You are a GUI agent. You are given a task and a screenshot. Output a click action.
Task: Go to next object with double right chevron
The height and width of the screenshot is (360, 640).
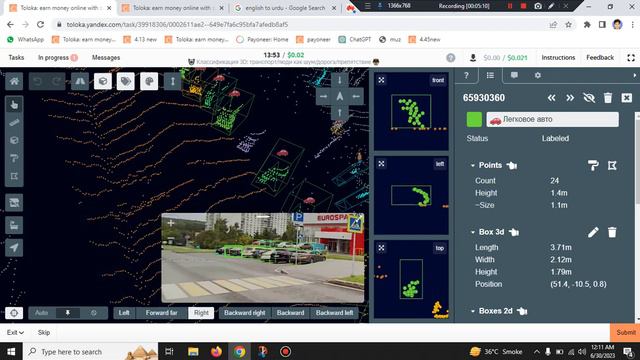570,98
